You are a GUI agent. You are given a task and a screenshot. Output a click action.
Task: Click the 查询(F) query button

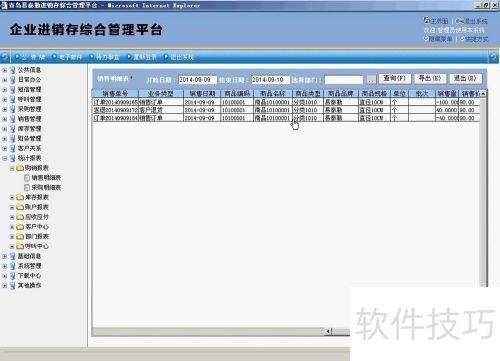coord(395,78)
